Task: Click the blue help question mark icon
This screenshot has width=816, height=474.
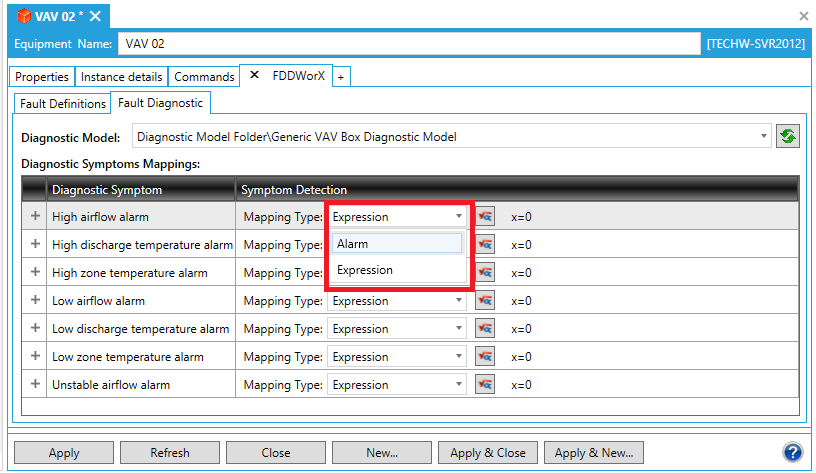Action: (792, 452)
